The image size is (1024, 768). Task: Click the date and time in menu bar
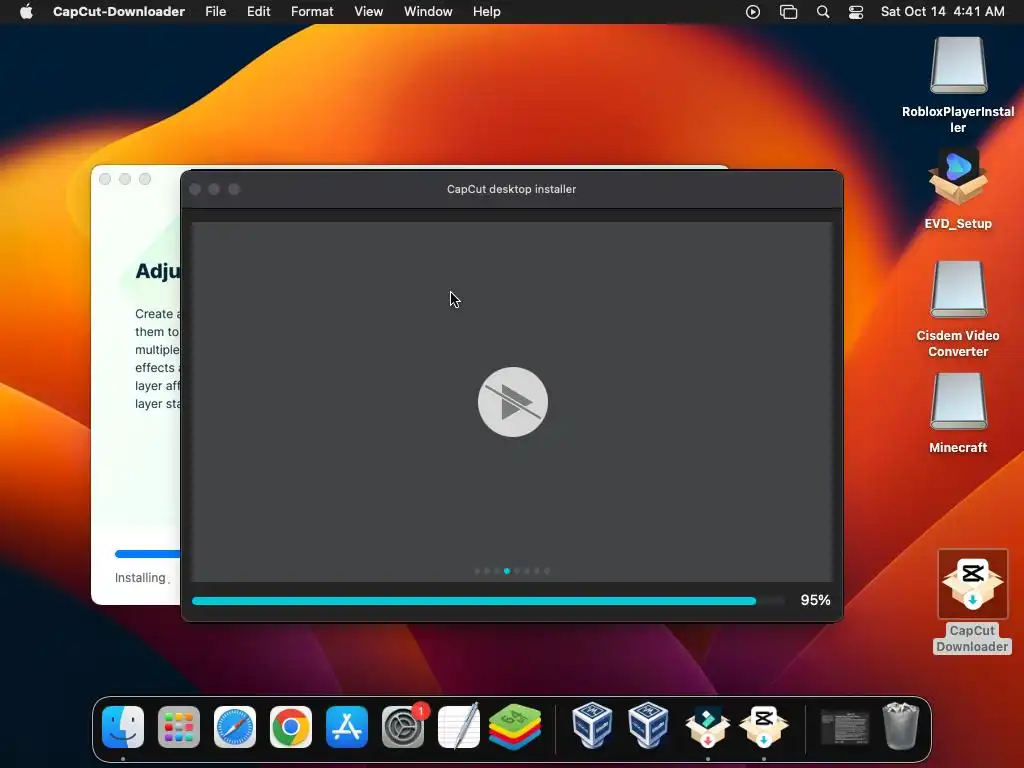[942, 12]
